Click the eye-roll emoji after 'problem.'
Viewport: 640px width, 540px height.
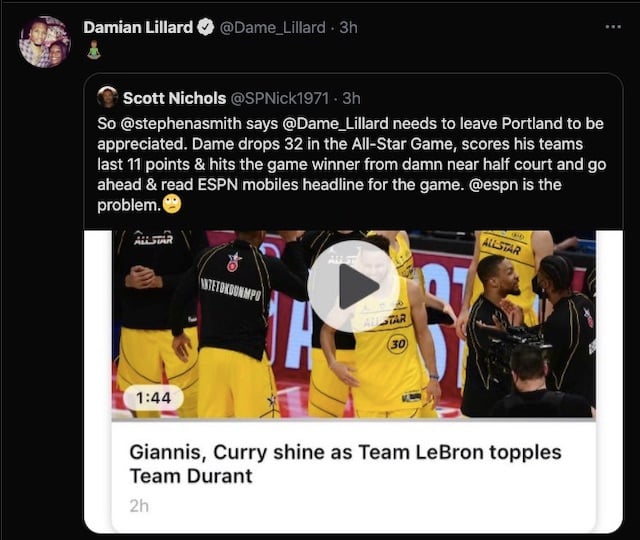click(172, 204)
